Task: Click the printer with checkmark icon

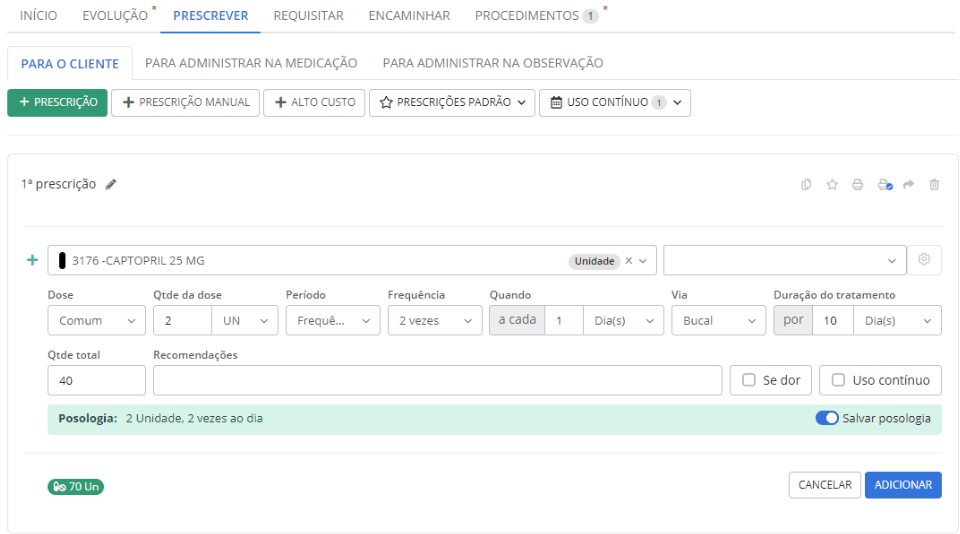Action: tap(885, 184)
